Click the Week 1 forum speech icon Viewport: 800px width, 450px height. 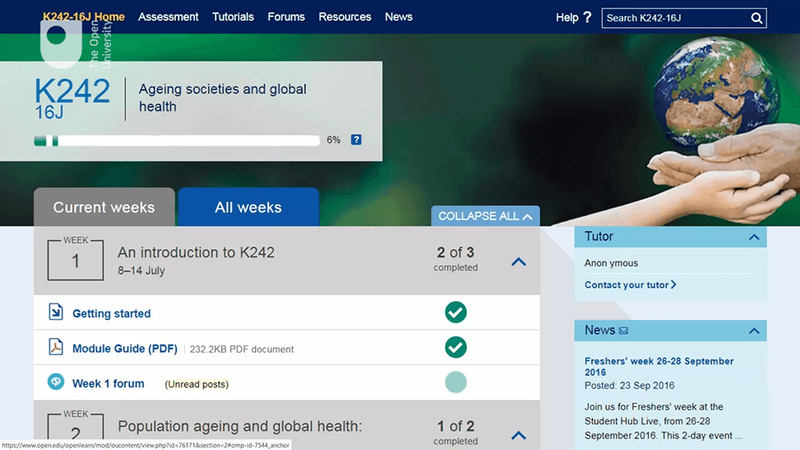(x=56, y=382)
